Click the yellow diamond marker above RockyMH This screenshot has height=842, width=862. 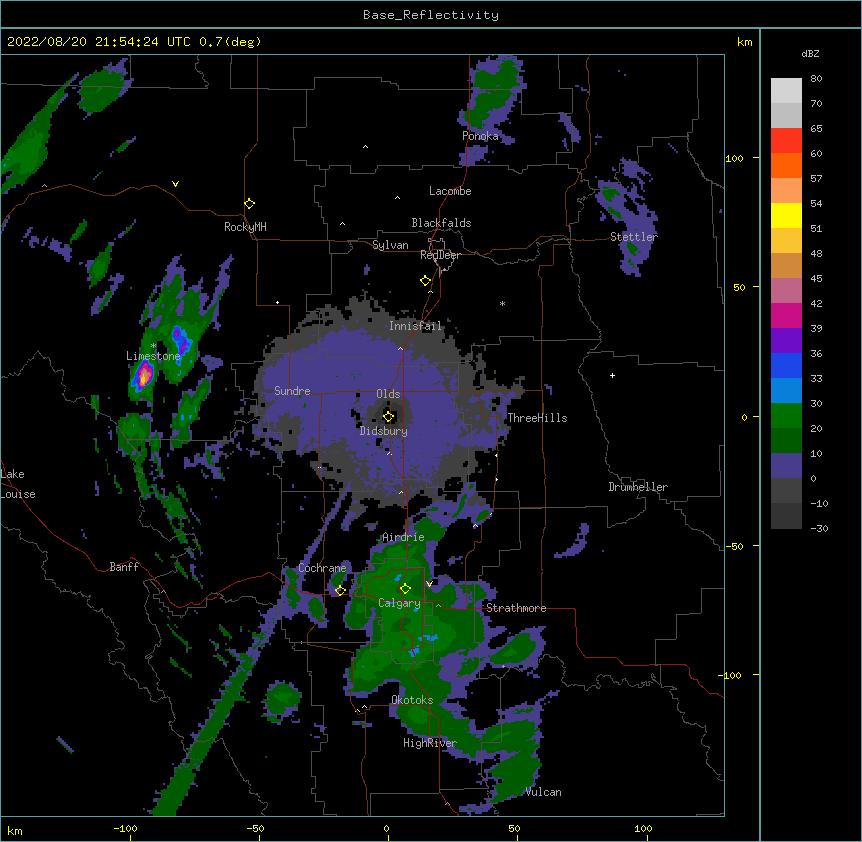[250, 204]
